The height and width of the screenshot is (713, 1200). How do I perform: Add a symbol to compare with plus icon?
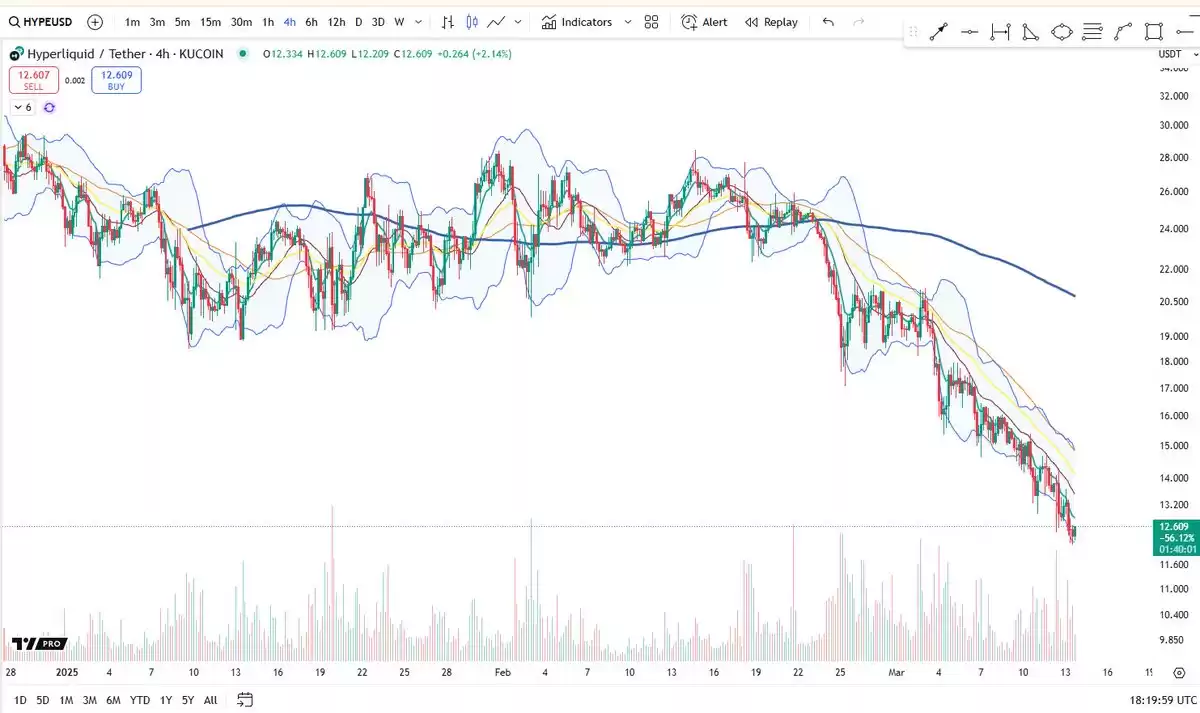coord(95,21)
